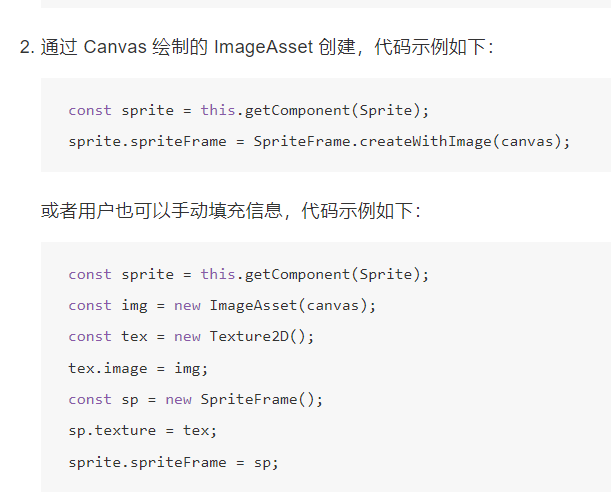Screen dimensions: 611x502
Task: Click the this keyword in the first code block
Action: click(217, 110)
